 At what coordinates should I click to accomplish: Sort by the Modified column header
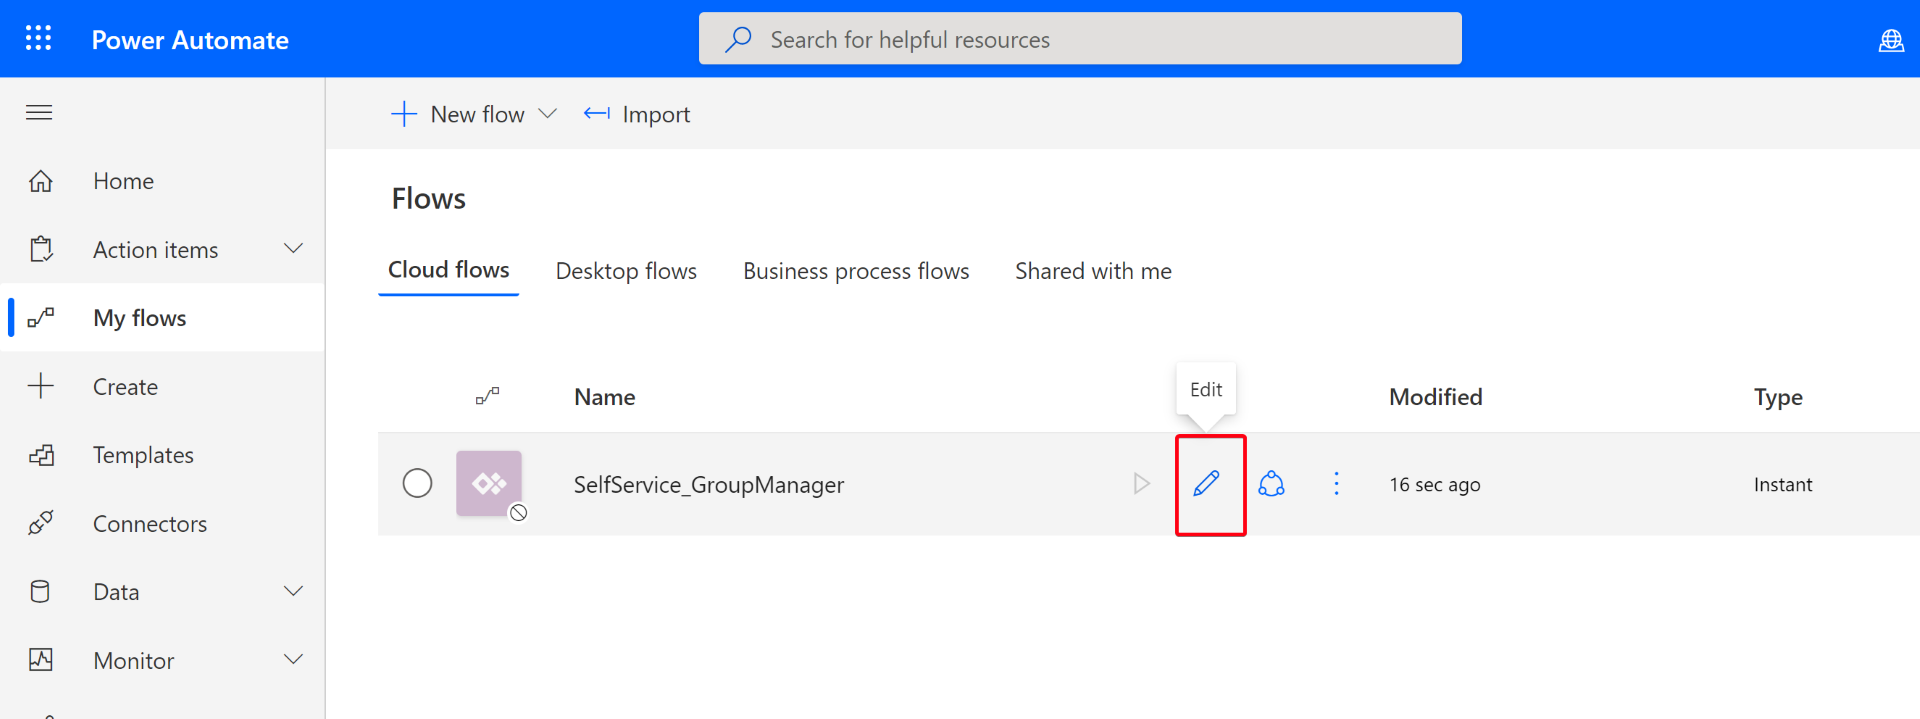coord(1435,397)
